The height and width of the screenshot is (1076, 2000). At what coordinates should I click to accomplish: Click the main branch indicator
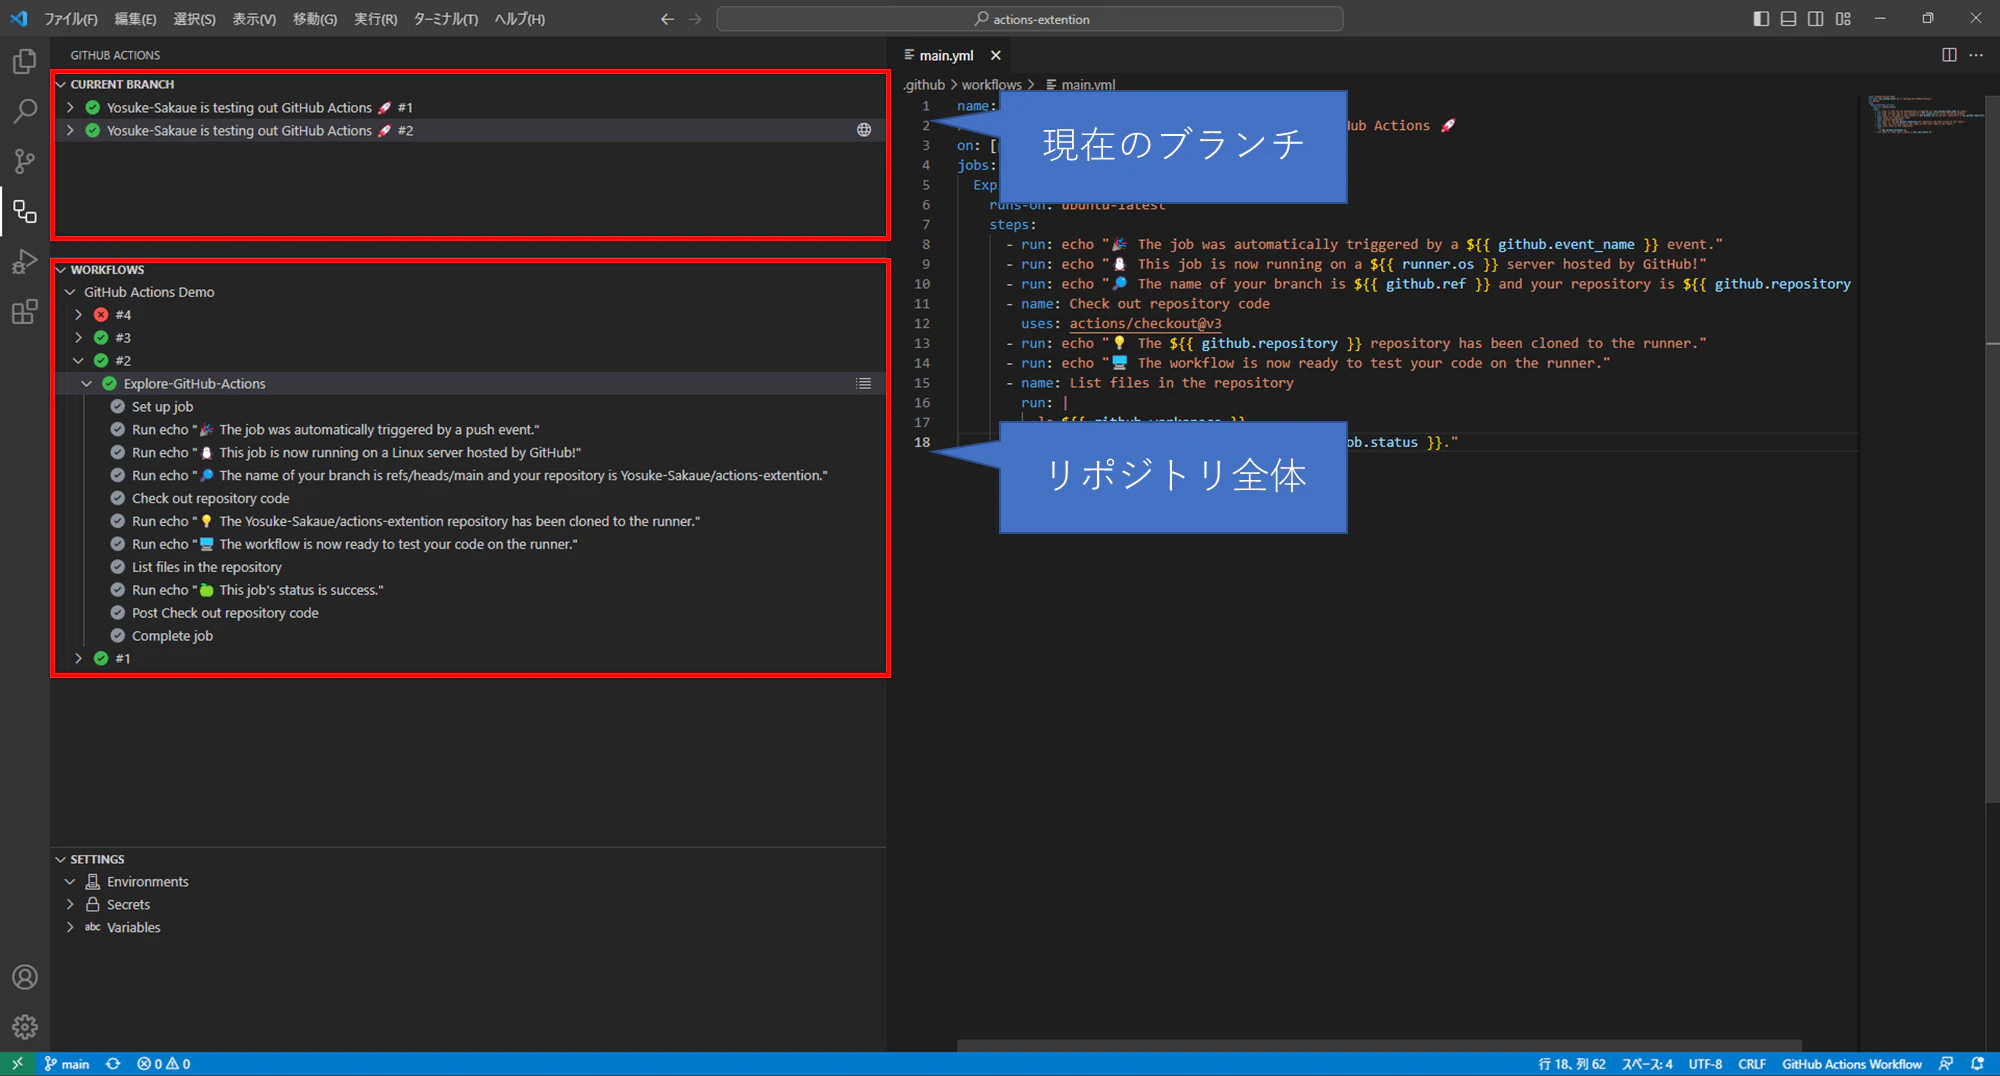click(x=67, y=1064)
